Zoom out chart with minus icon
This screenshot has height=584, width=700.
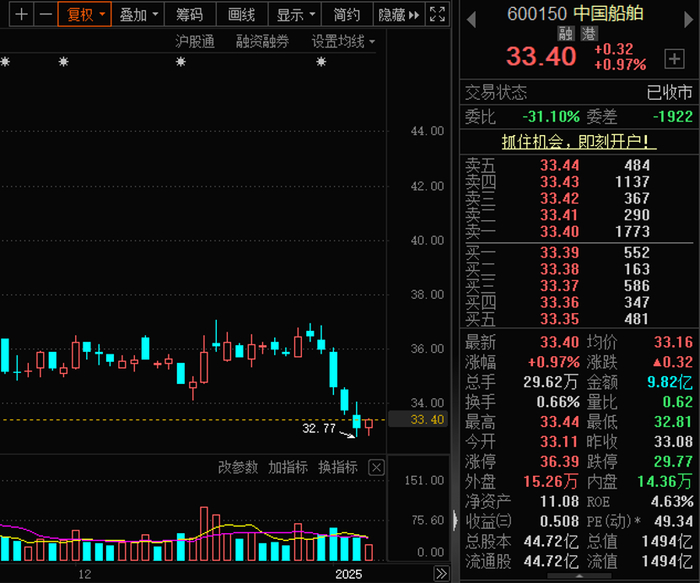[x=45, y=15]
